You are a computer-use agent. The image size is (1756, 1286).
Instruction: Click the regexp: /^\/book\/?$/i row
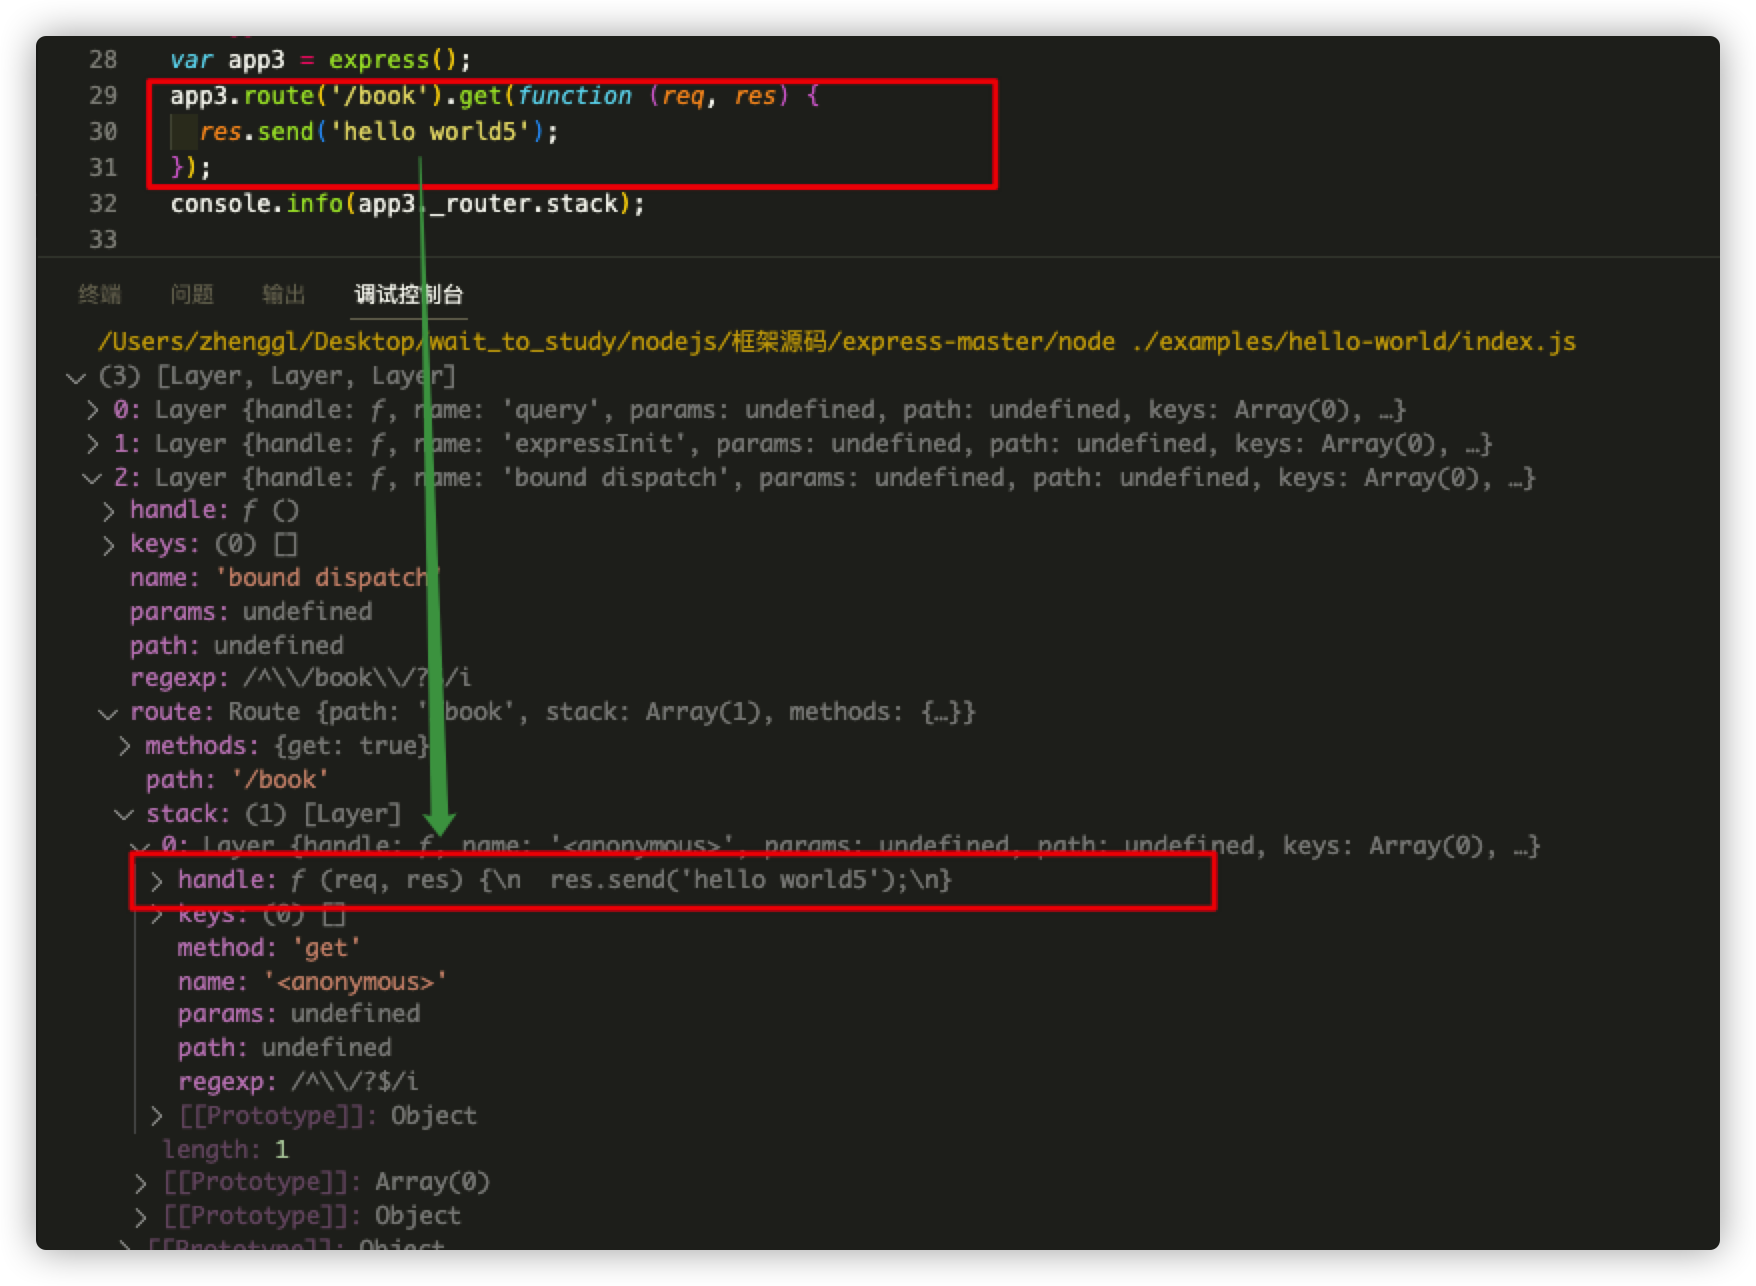pos(300,678)
